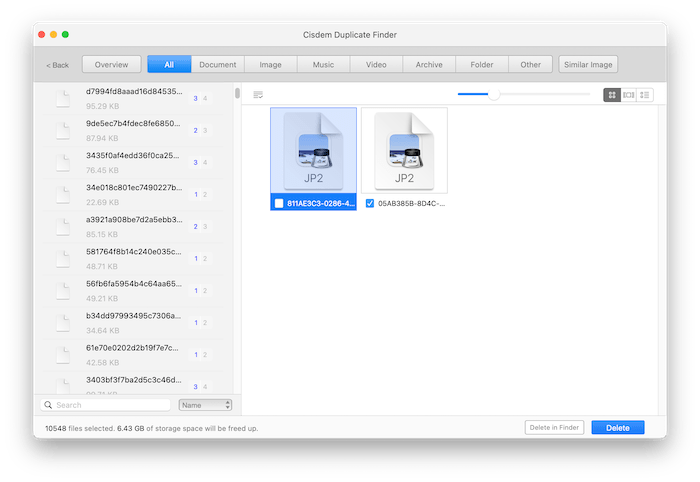Click the Overview button
This screenshot has height=482, width=700.
111,65
